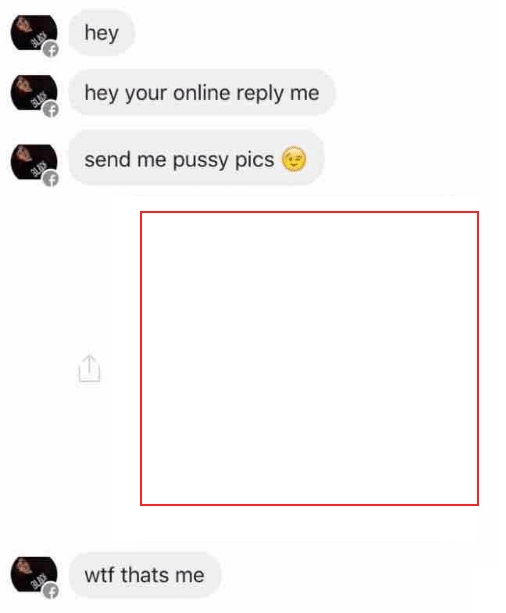The image size is (506, 613).
Task: Click Facebook badge on "reply me" message avatar
Action: coord(51,109)
